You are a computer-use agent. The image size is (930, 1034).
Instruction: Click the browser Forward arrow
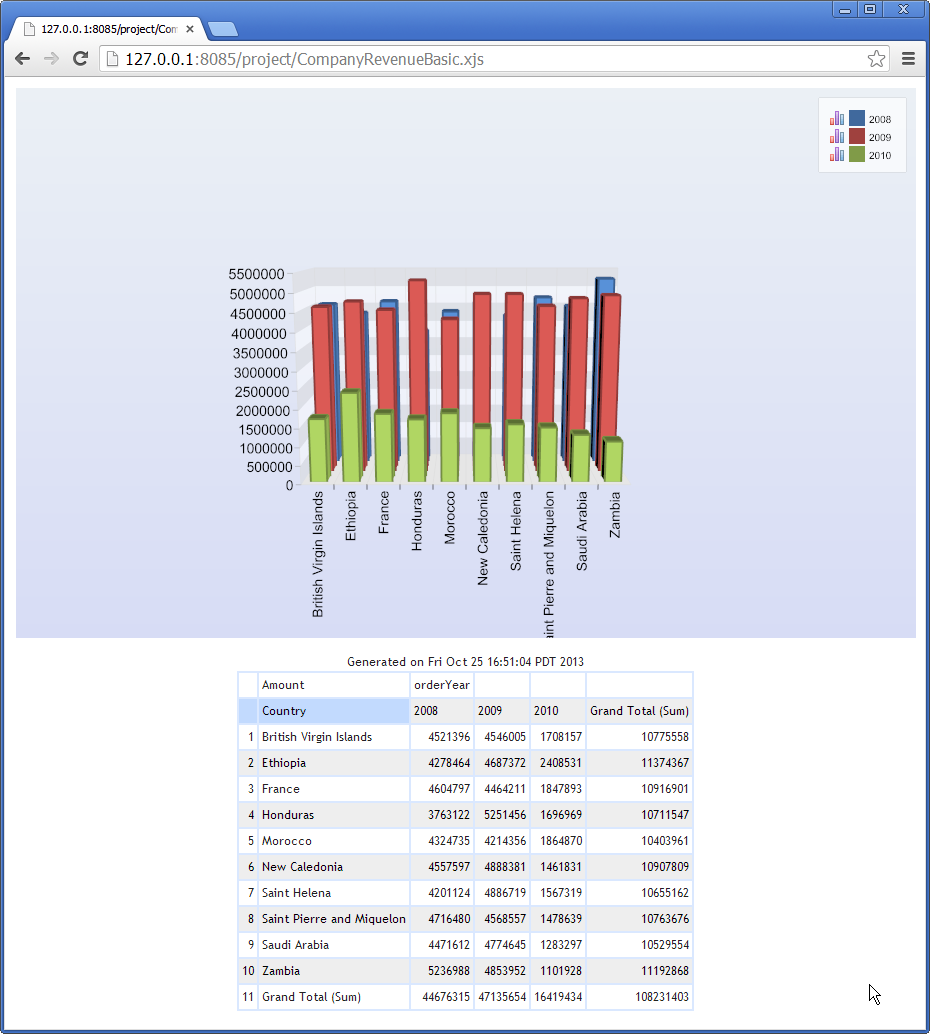coord(51,59)
